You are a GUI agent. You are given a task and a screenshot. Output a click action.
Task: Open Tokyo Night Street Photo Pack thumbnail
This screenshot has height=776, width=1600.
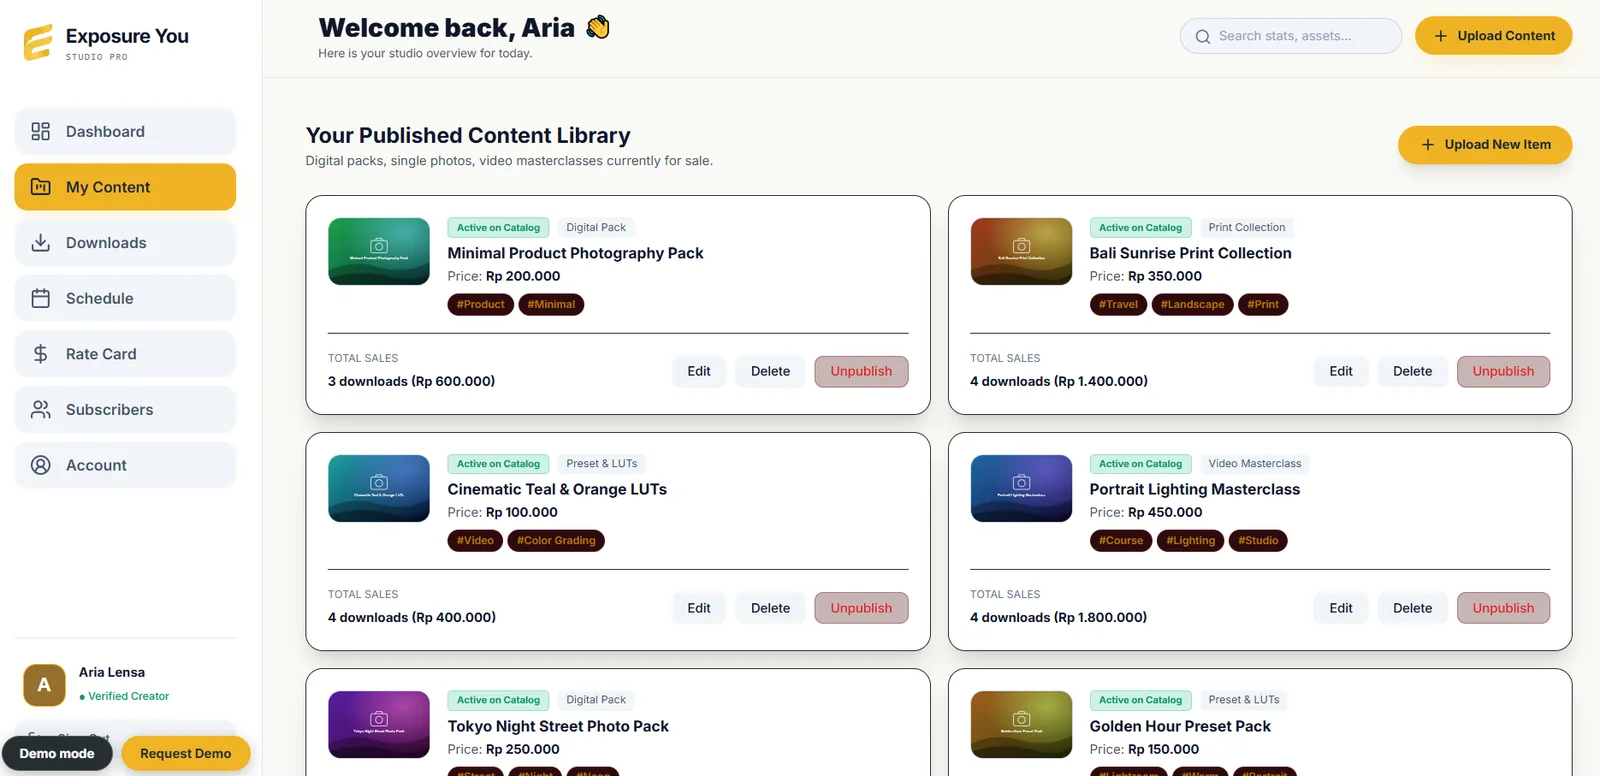click(379, 724)
